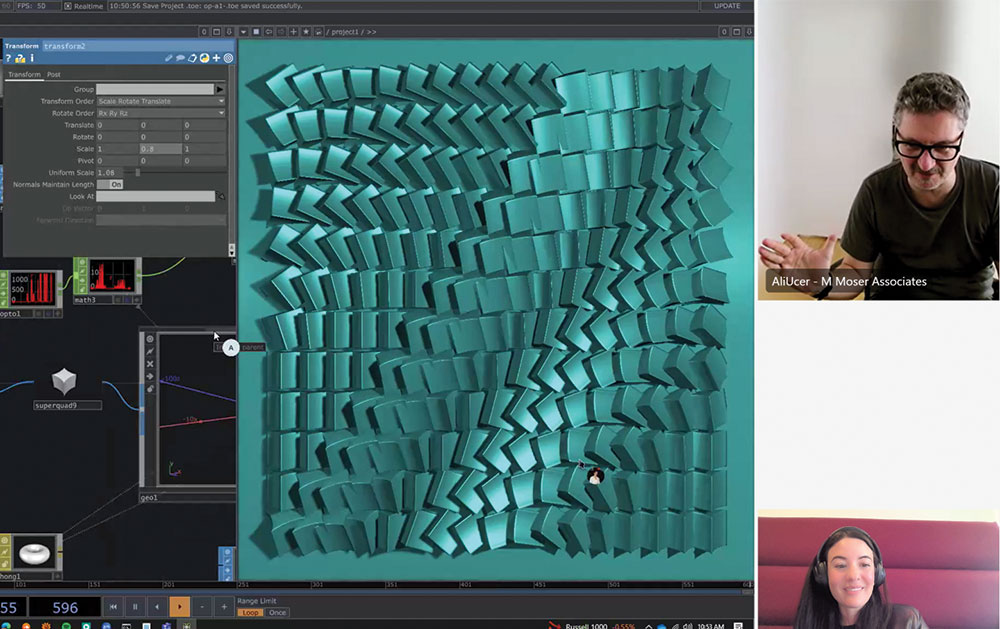1000x629 pixels.
Task: Click the operator help question mark icon
Action: [x=8, y=59]
